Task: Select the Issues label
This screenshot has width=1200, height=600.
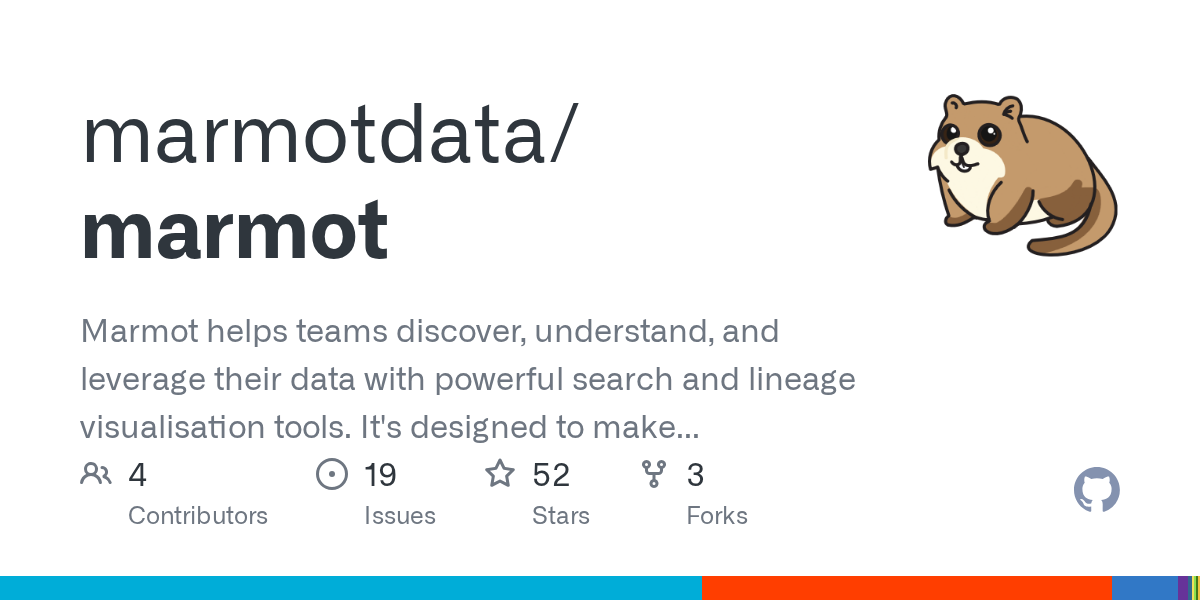Action: (400, 516)
